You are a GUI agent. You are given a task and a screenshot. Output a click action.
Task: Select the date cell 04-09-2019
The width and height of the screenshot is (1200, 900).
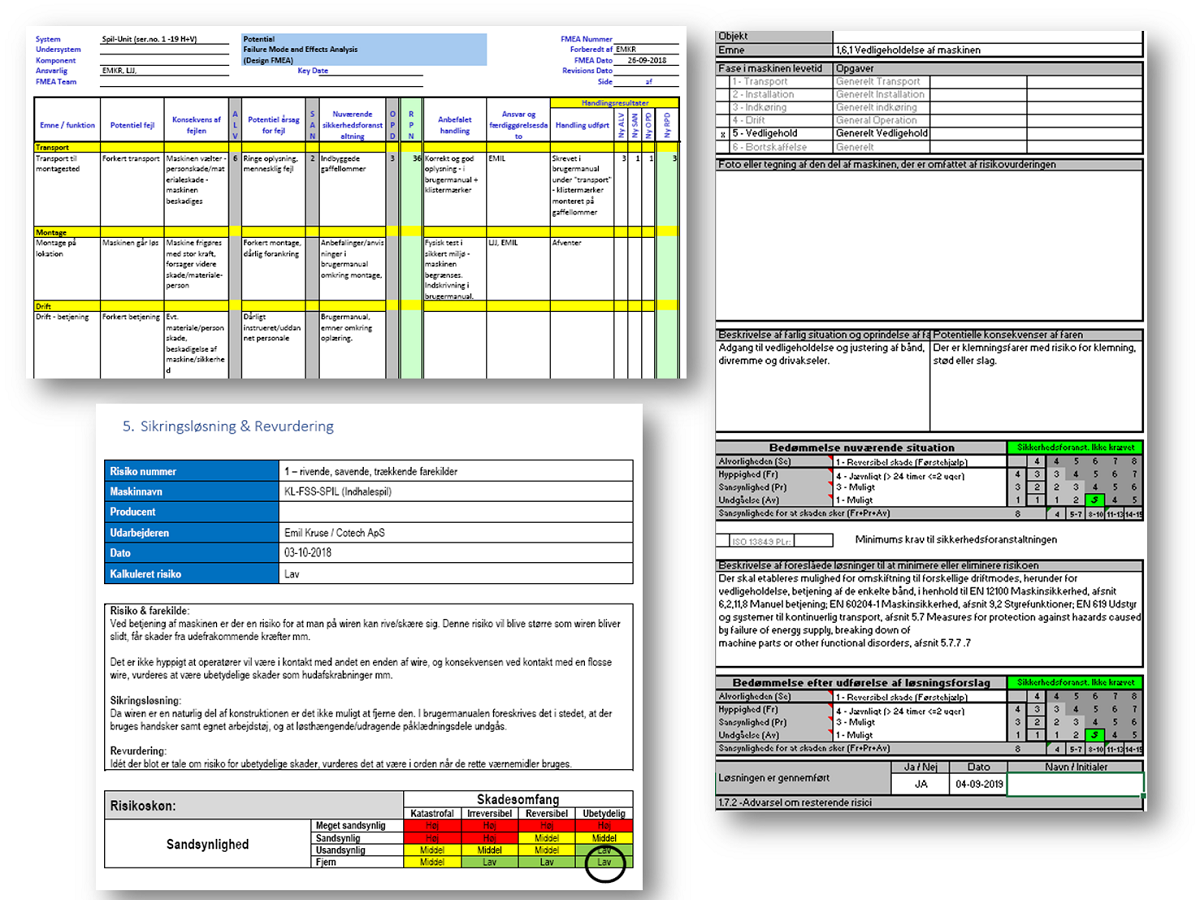tap(977, 784)
